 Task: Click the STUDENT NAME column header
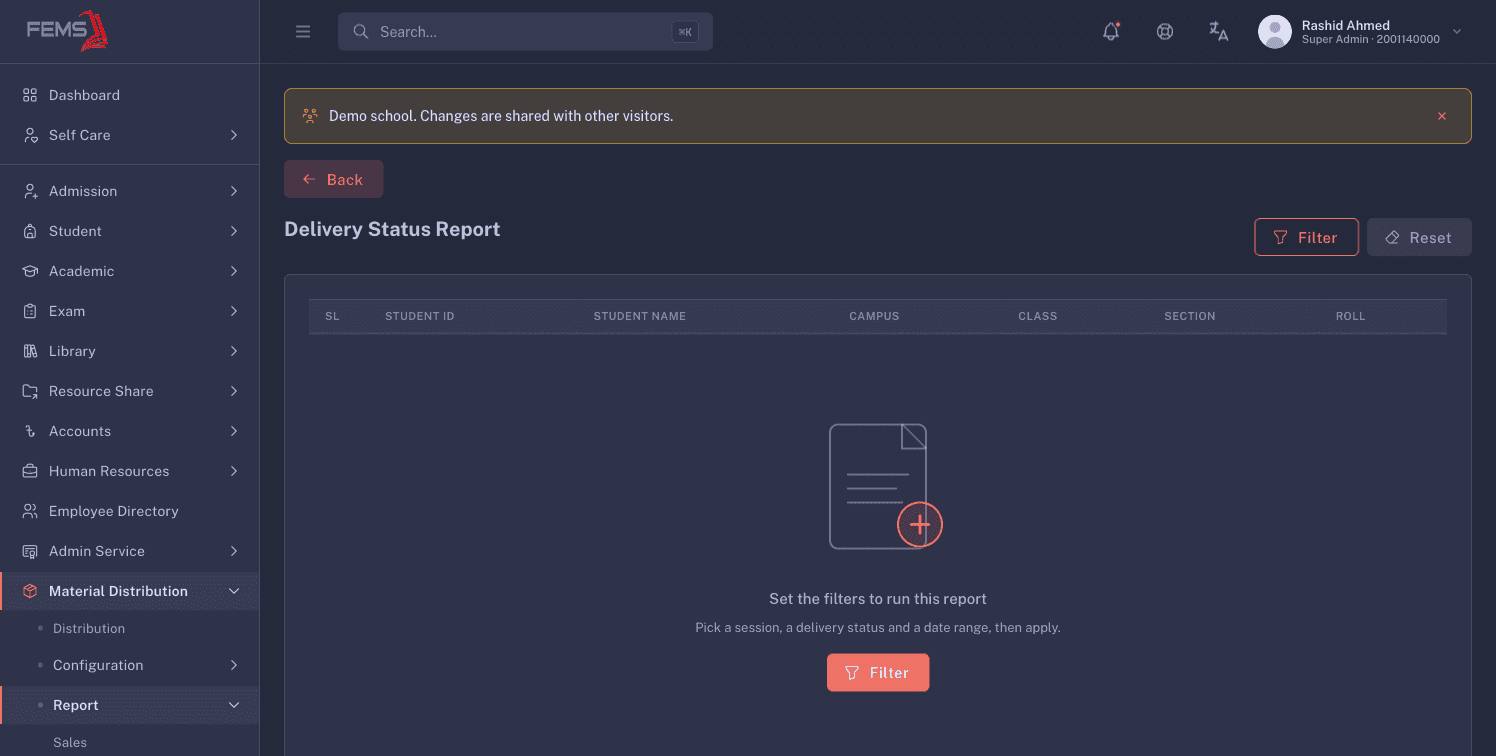click(x=640, y=316)
